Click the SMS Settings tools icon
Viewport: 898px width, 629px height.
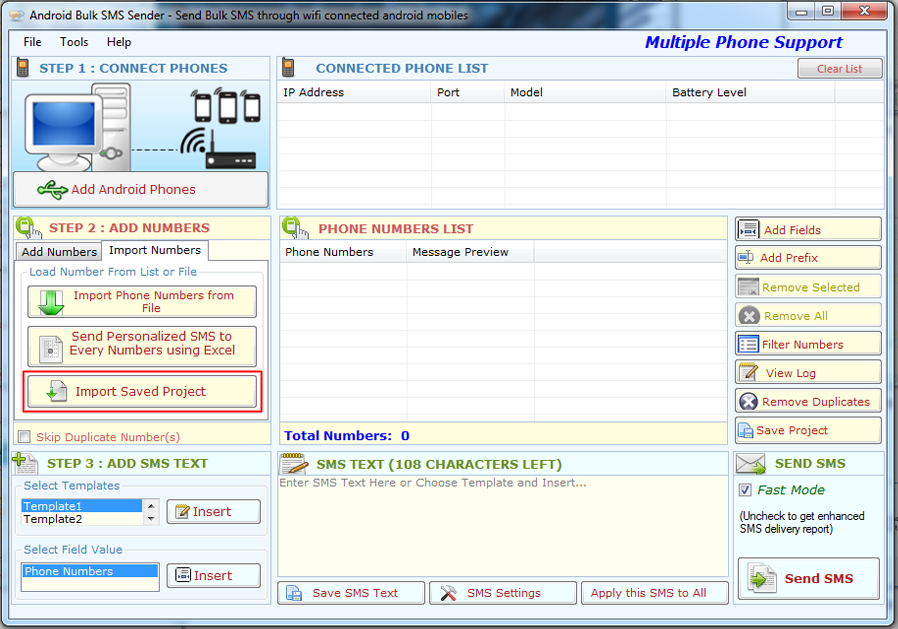pos(449,593)
